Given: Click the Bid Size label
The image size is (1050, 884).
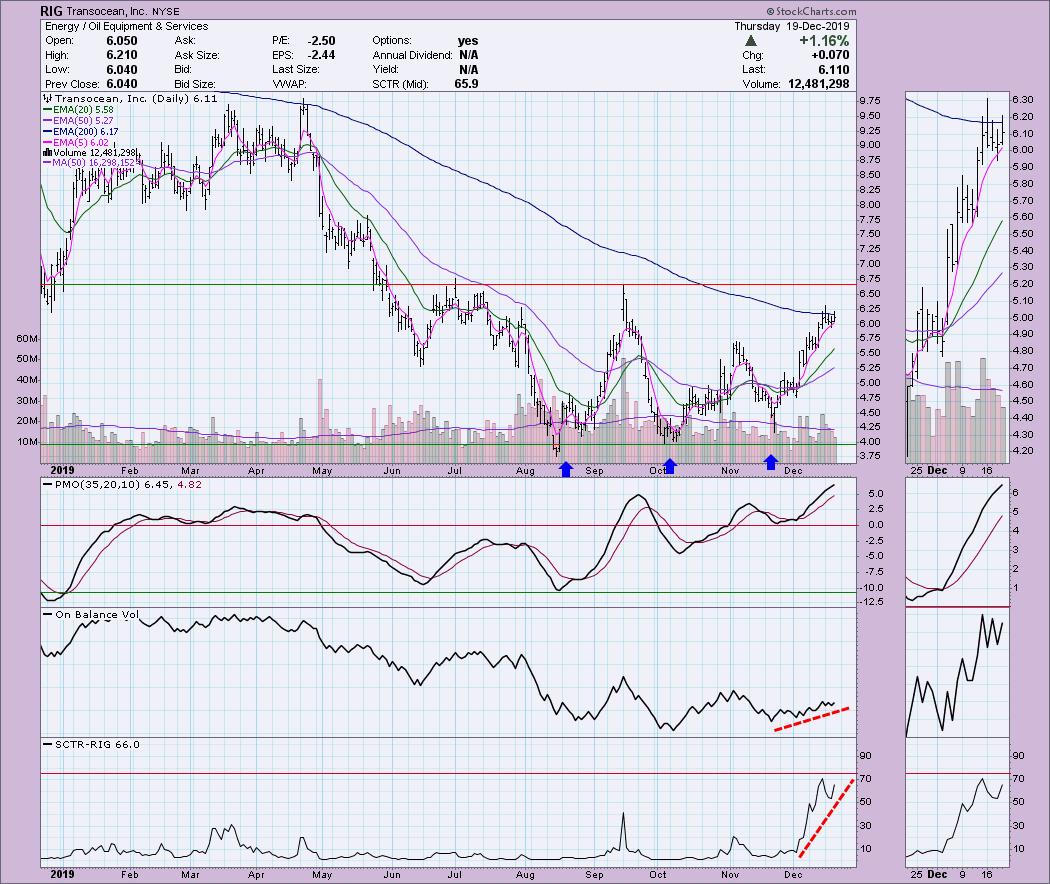Looking at the screenshot, I should point(195,84).
